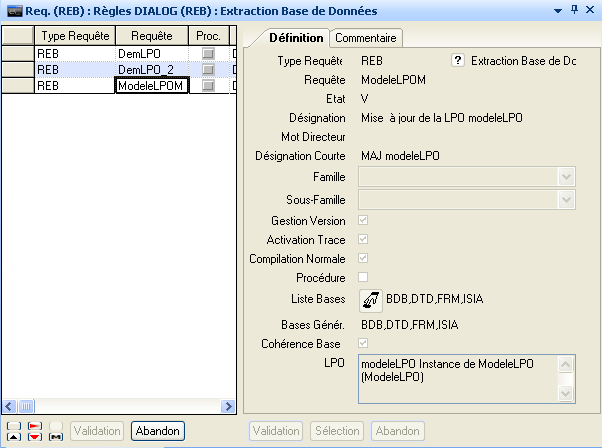Screen dimensions: 602x448
Task: Click the pin icon in the title bar
Action: 574,9
